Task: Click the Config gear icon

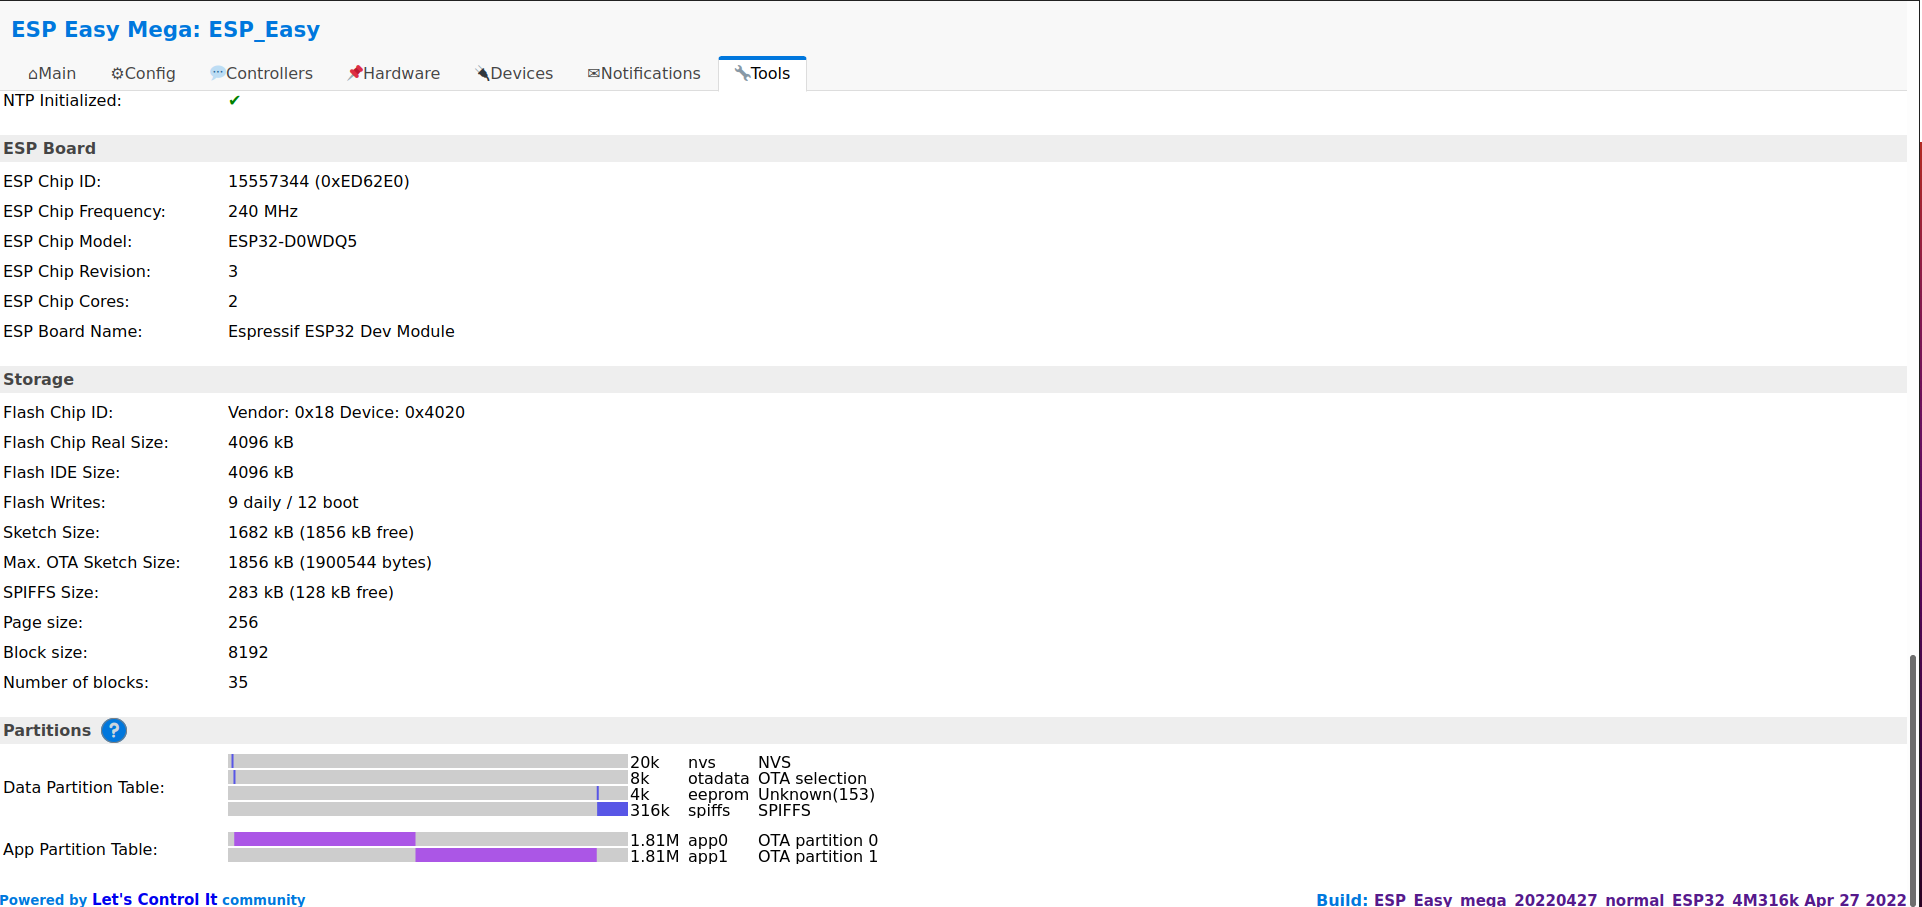Action: coord(117,74)
